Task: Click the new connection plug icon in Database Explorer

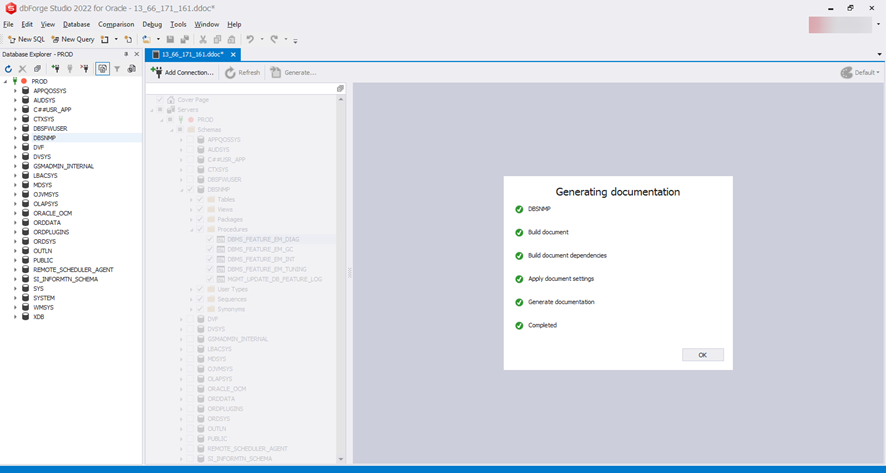Action: [x=55, y=69]
